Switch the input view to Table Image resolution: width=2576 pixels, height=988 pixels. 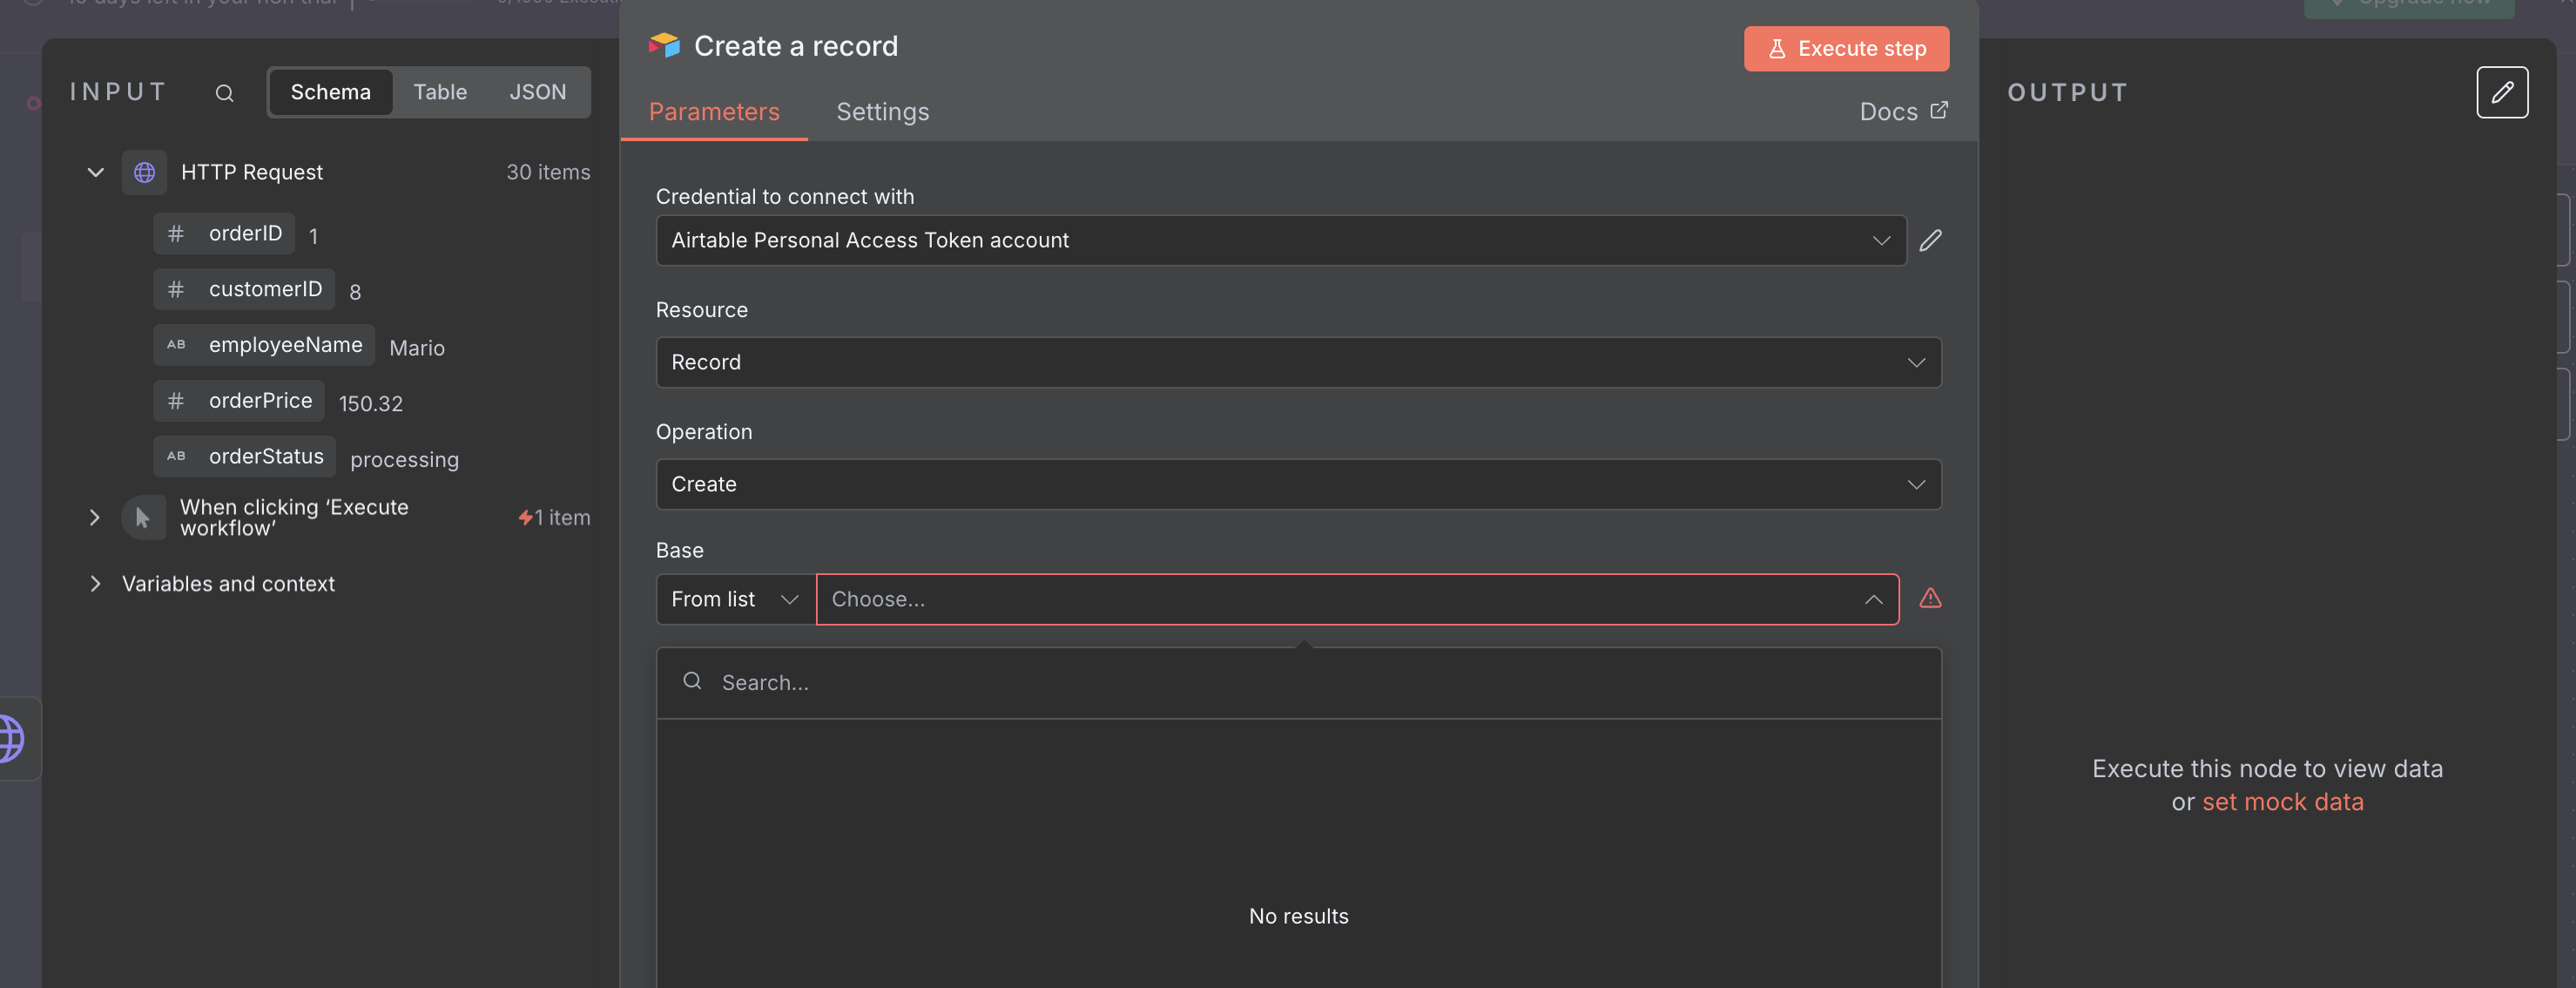click(440, 92)
